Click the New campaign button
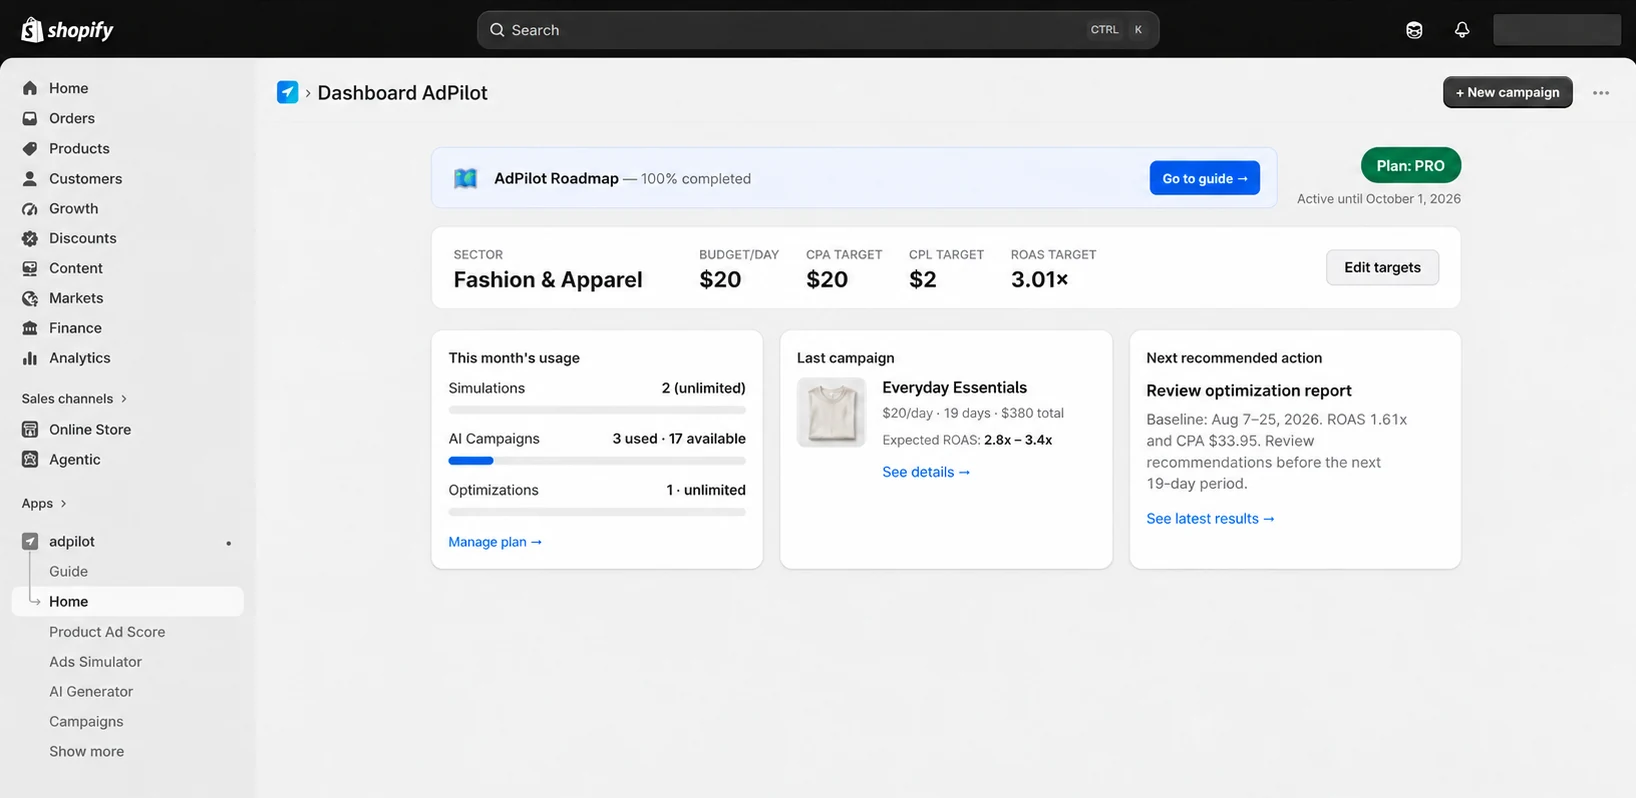 [1508, 92]
